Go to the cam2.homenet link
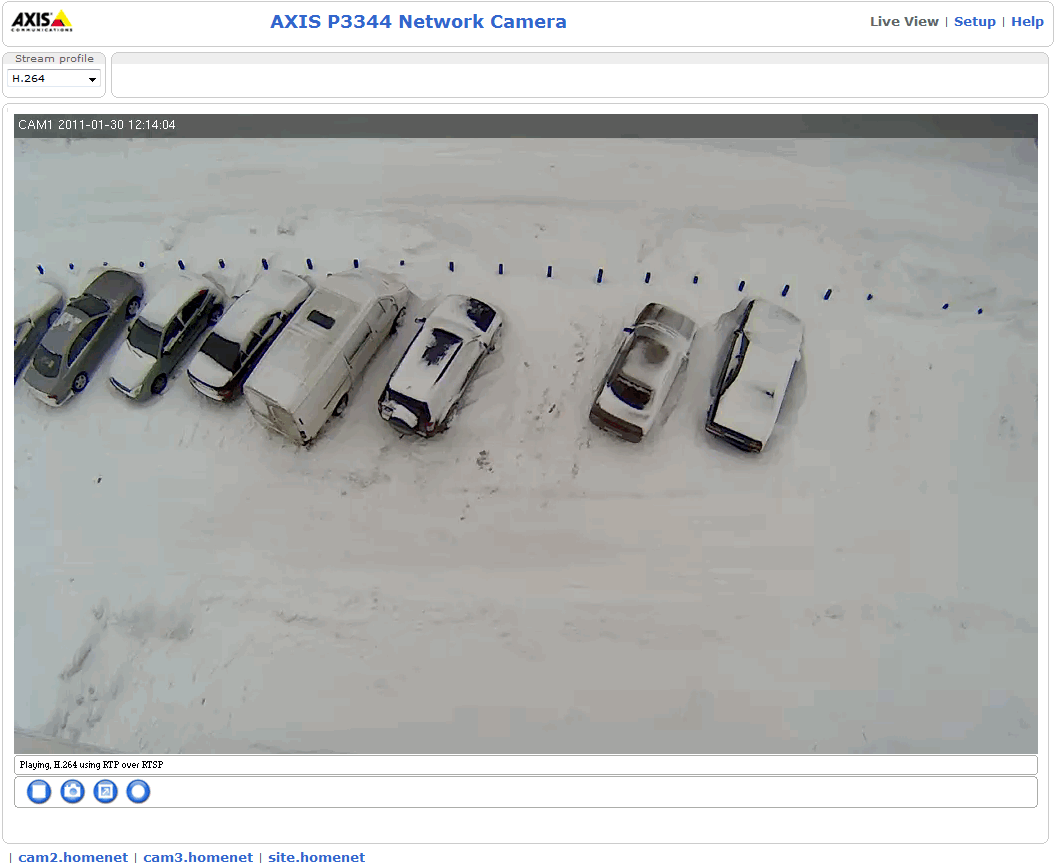This screenshot has height=865, width=1055. pyautogui.click(x=73, y=857)
